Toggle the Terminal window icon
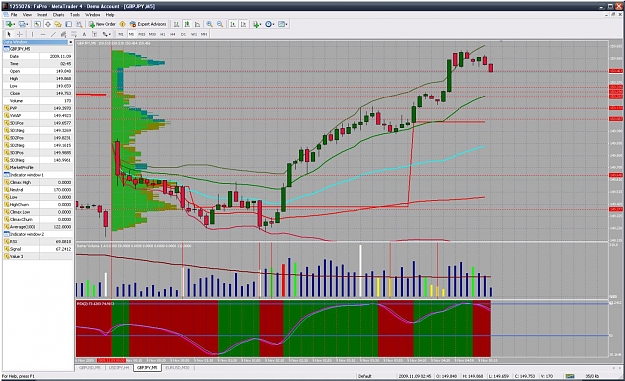 pyautogui.click(x=69, y=24)
